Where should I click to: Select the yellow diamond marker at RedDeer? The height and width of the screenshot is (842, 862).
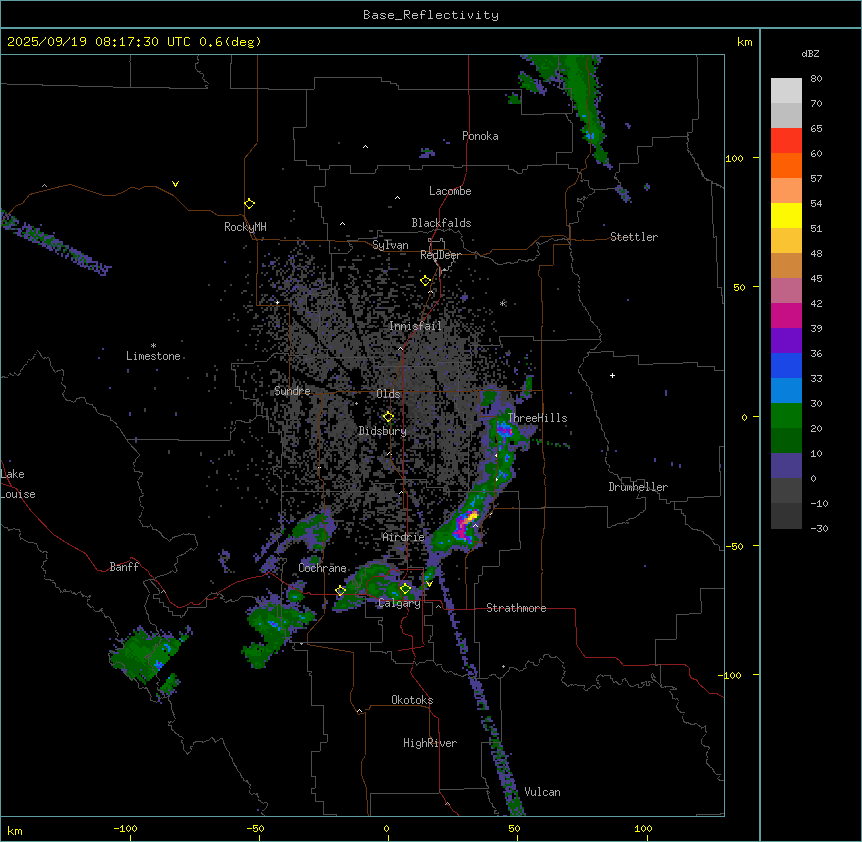pos(425,281)
